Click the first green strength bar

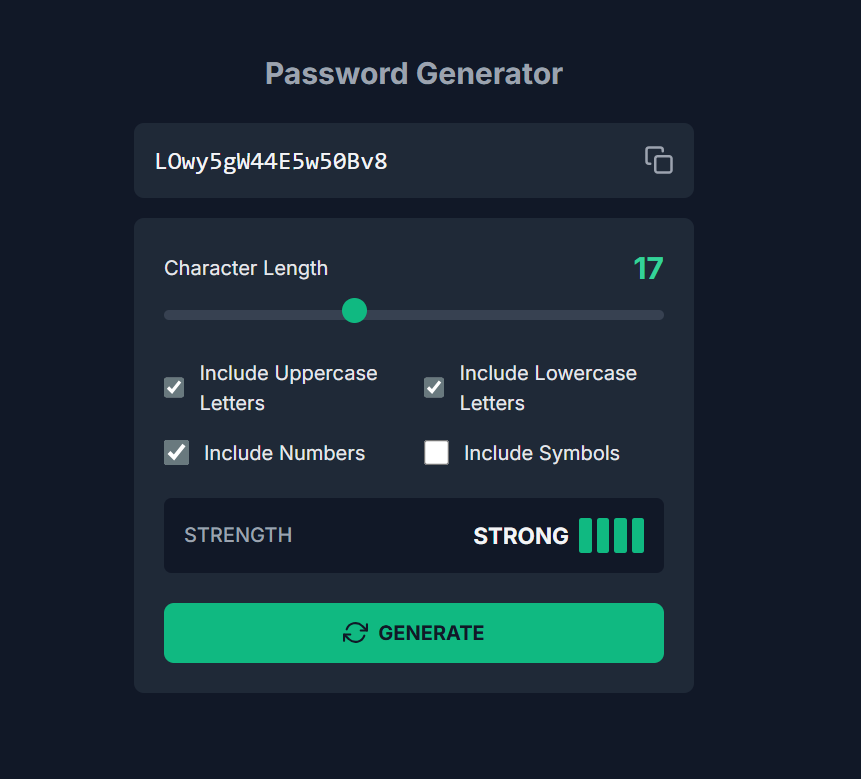tap(586, 536)
